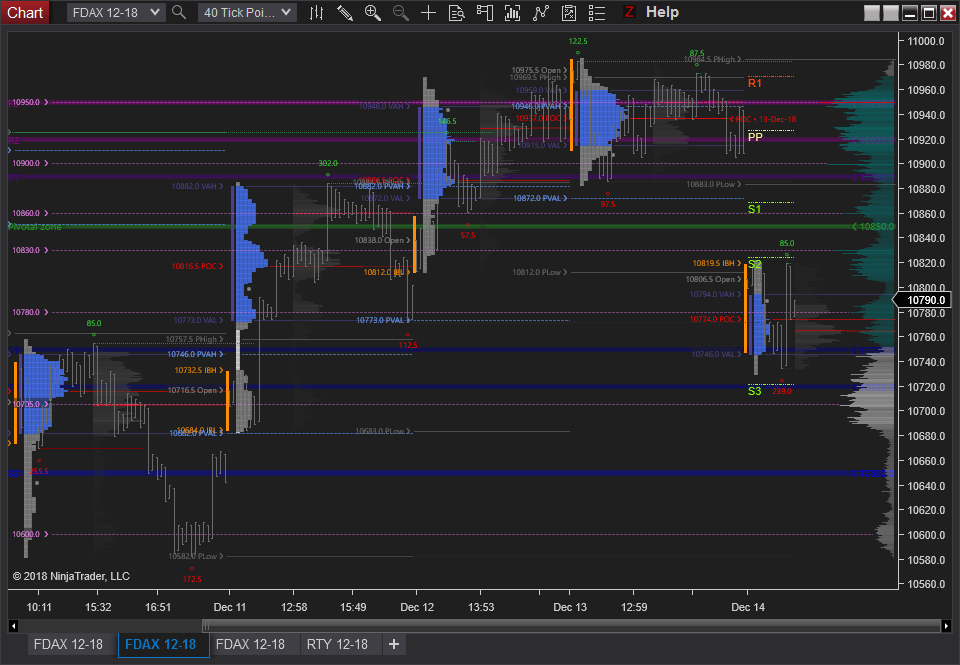Click the Dec 12 time axis label
This screenshot has width=960, height=665.
coord(417,607)
